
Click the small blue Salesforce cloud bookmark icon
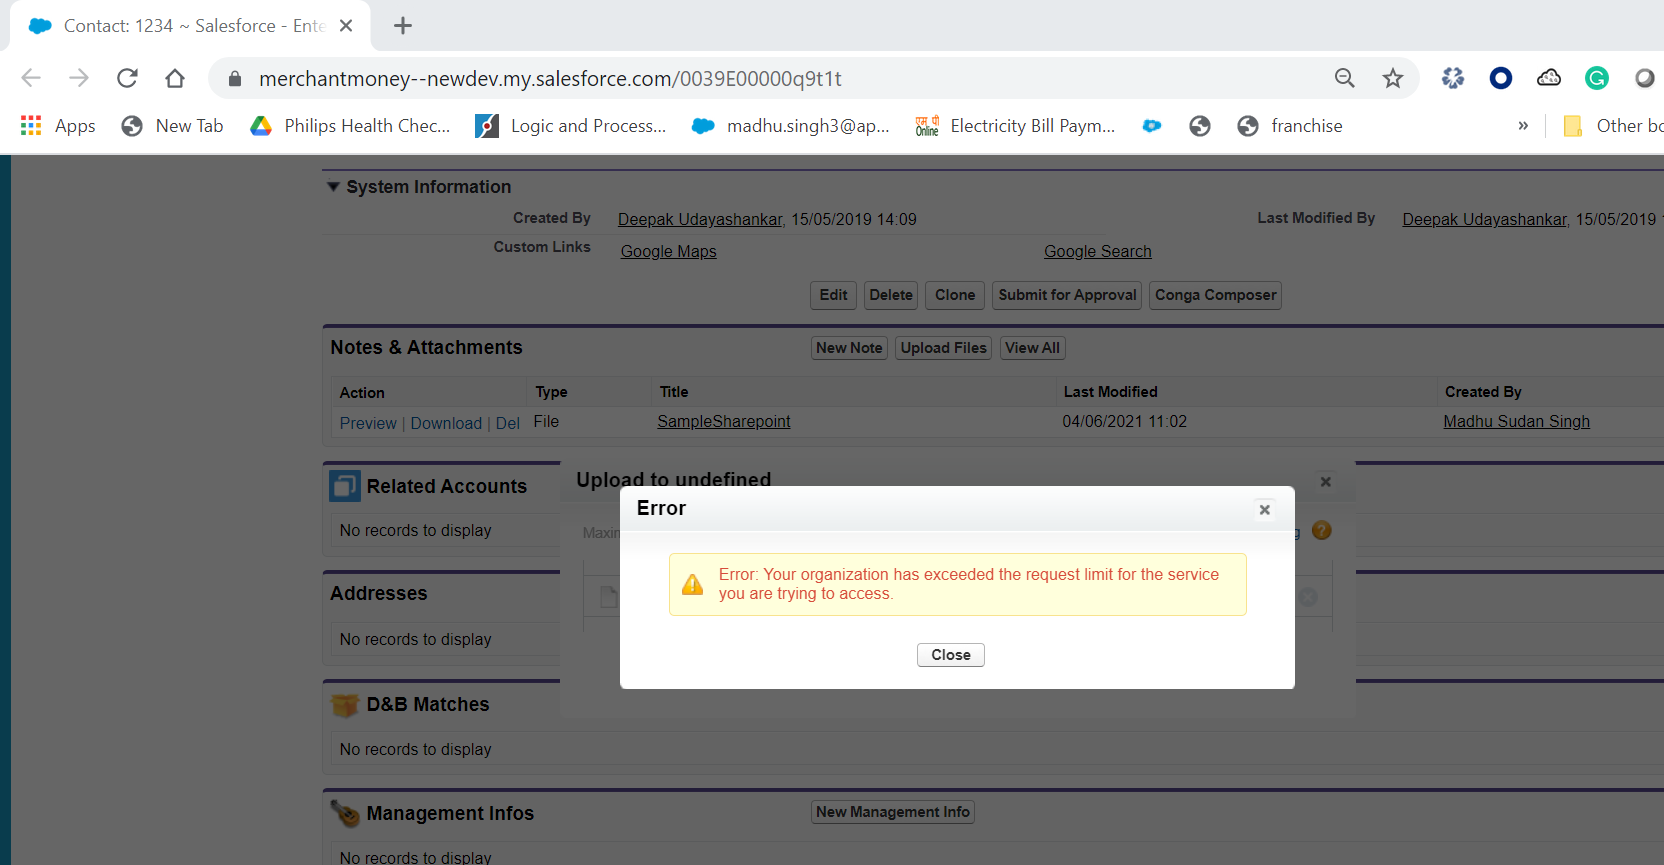(x=1152, y=126)
